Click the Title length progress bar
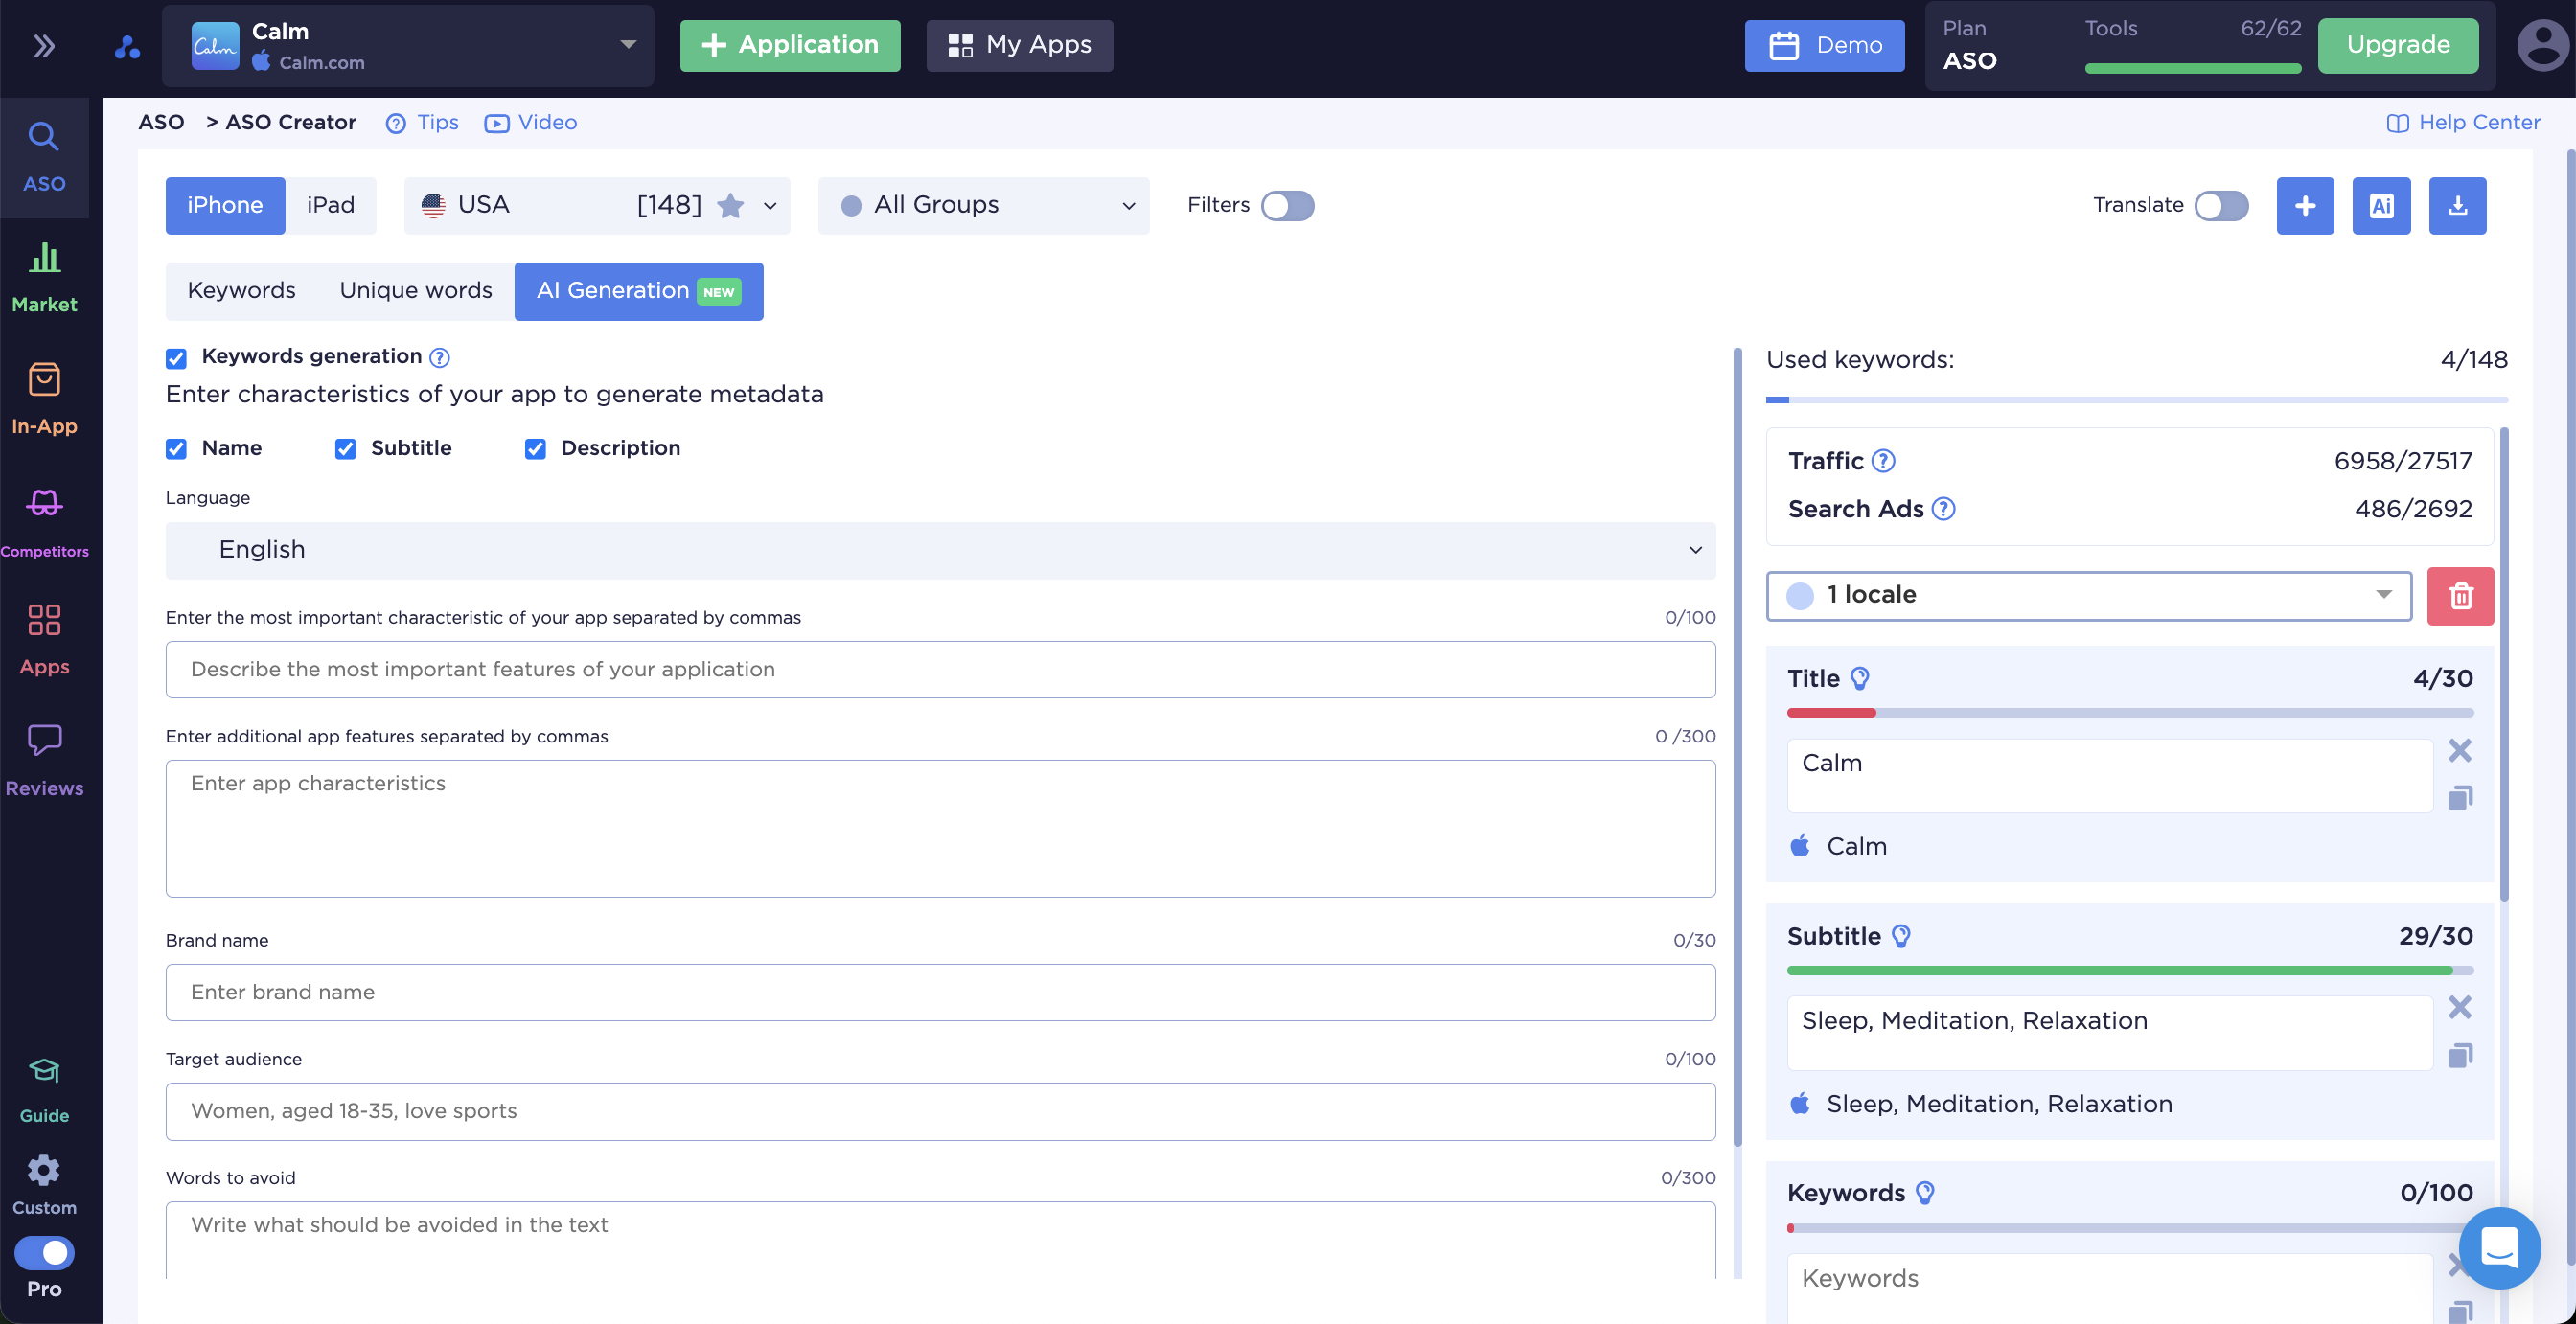 tap(2130, 713)
